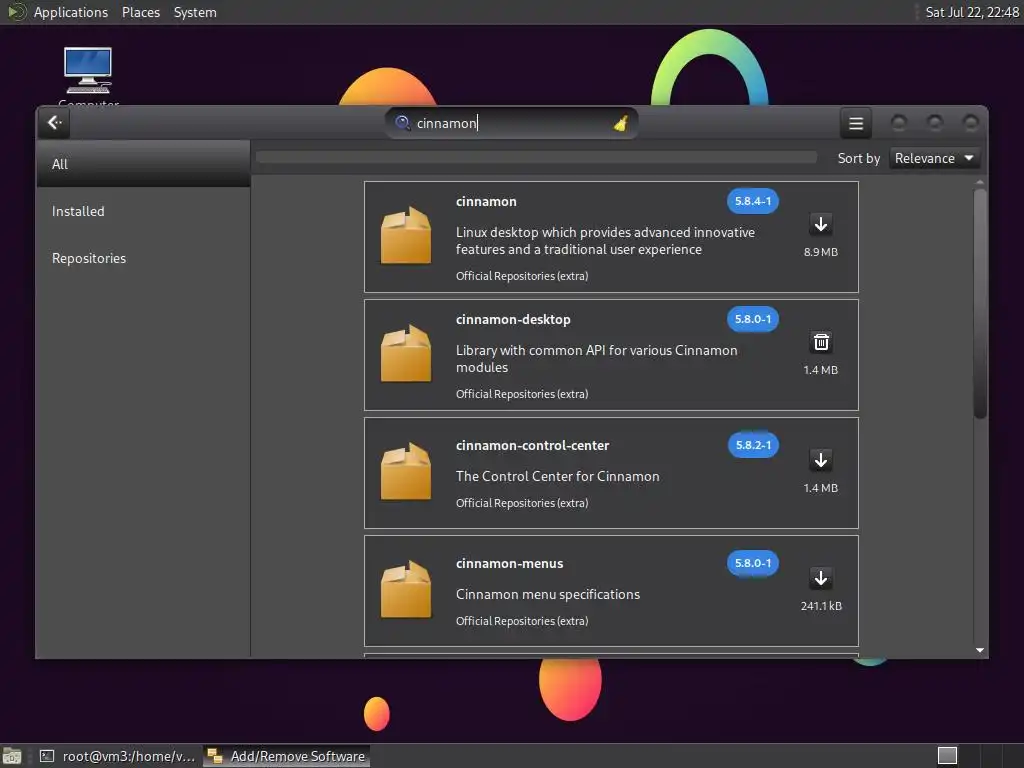
Task: Open the Sort by Relevance dropdown
Action: (934, 158)
